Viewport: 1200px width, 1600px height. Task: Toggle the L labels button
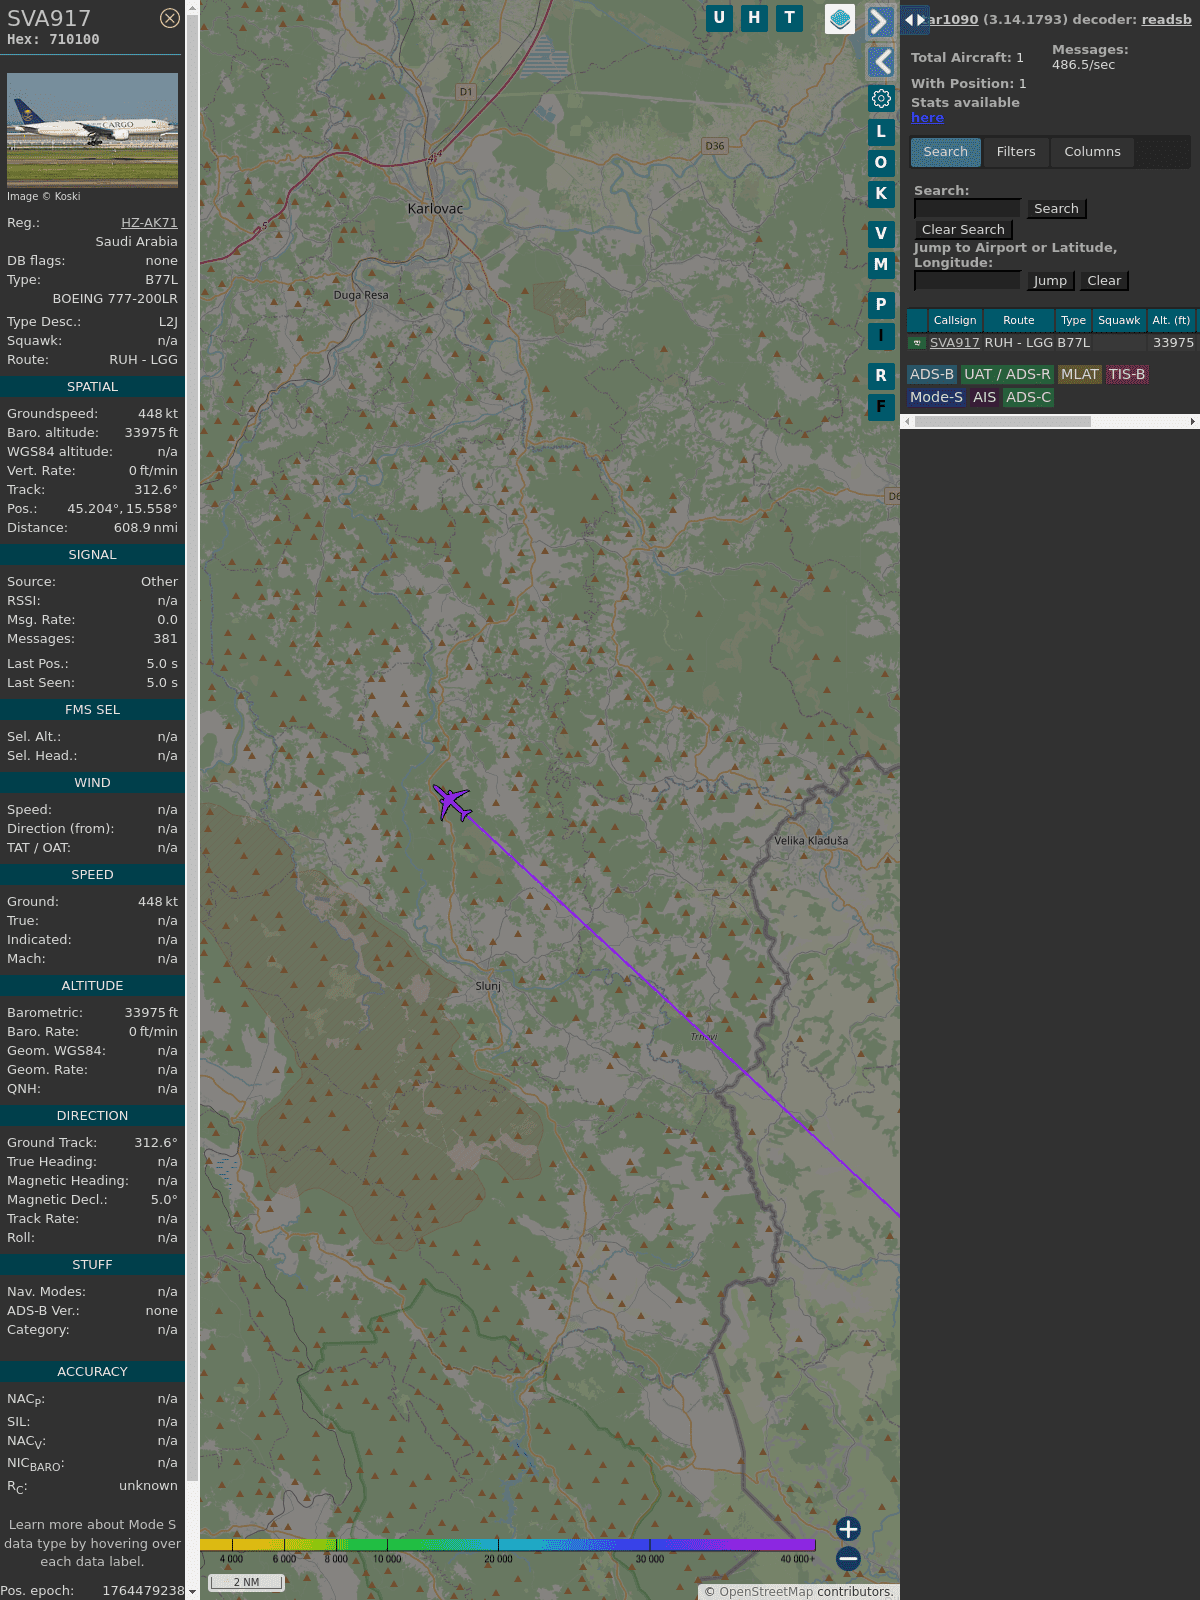[881, 131]
